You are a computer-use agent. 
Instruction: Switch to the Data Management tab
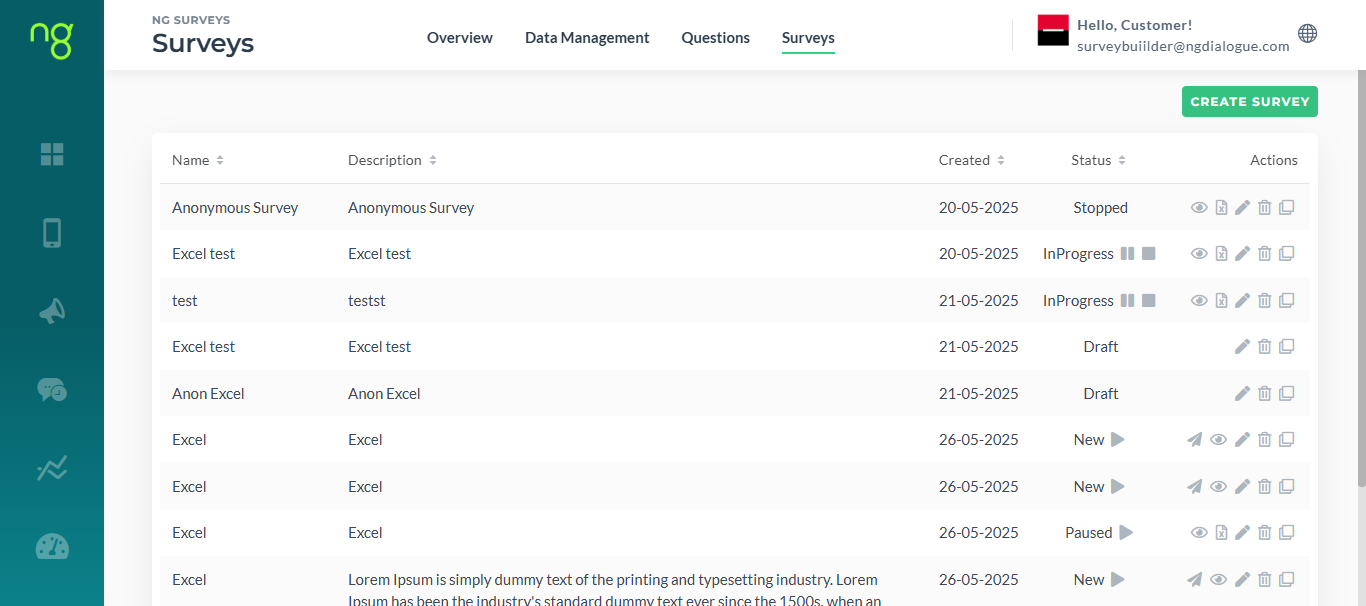(x=587, y=38)
